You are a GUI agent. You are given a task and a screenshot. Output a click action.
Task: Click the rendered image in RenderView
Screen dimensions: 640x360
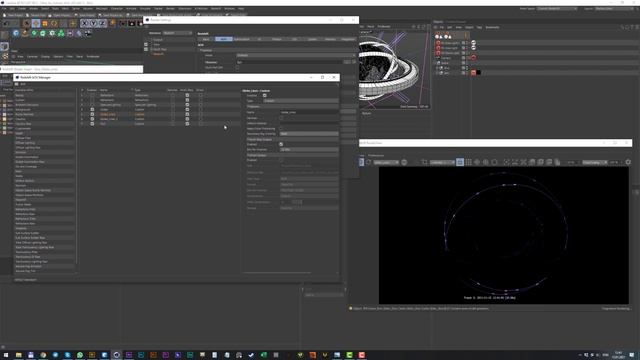504,236
